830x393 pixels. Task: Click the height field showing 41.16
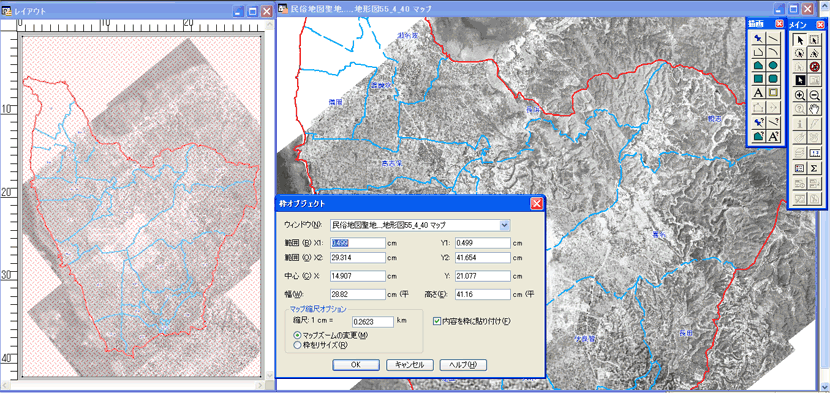pyautogui.click(x=482, y=294)
